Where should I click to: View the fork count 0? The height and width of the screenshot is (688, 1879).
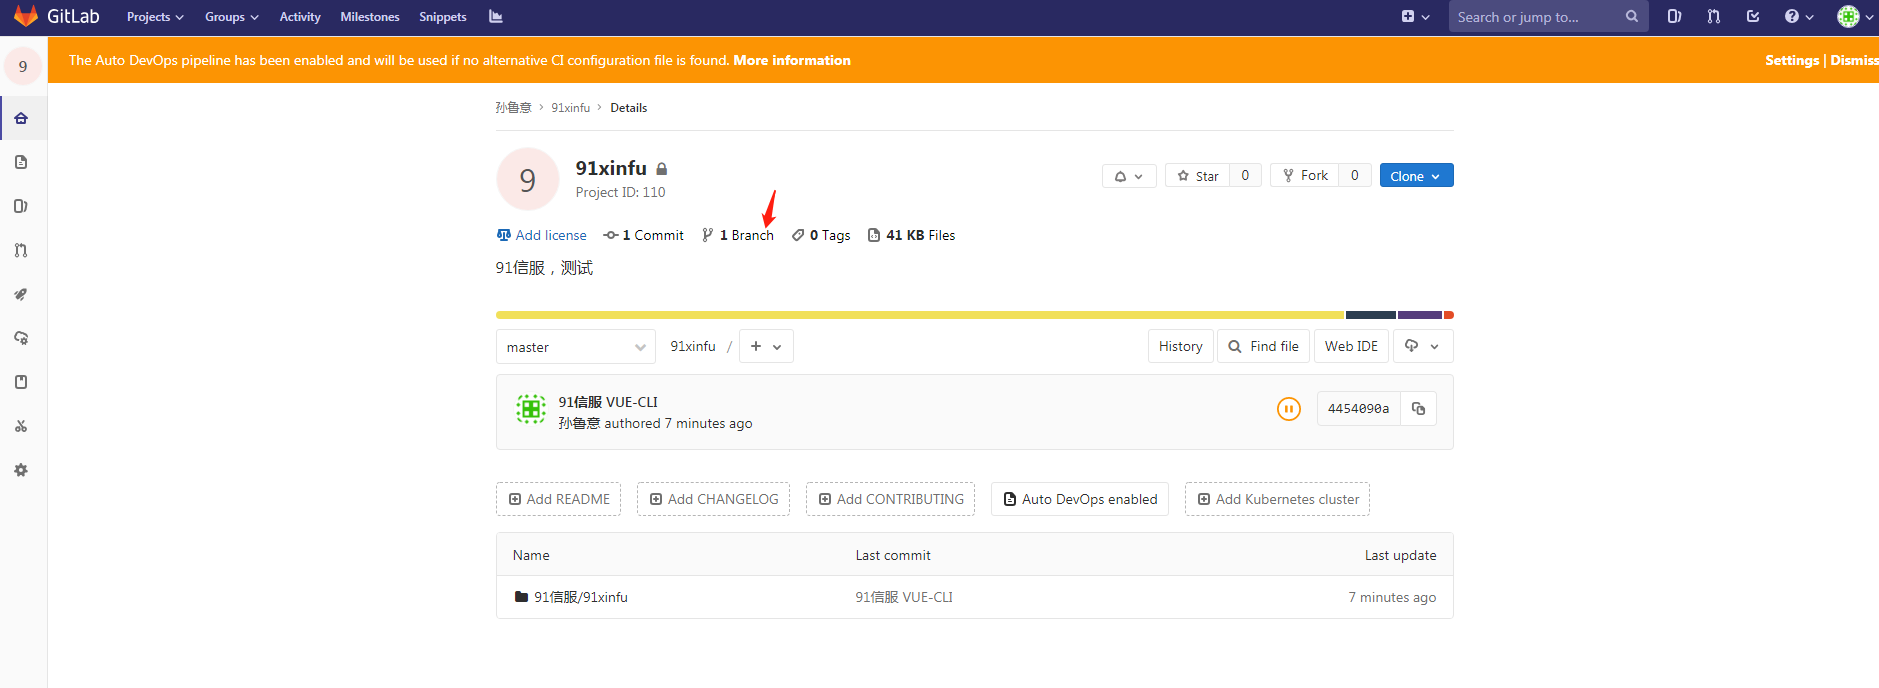coord(1355,175)
